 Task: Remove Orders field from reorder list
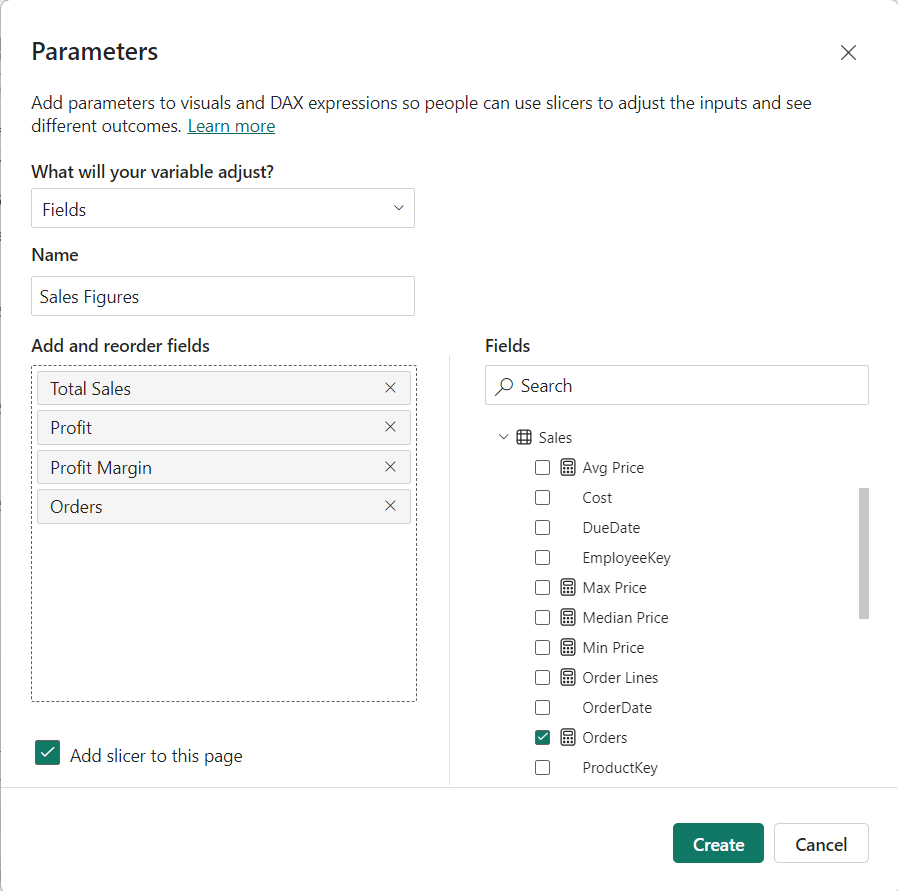tap(390, 506)
